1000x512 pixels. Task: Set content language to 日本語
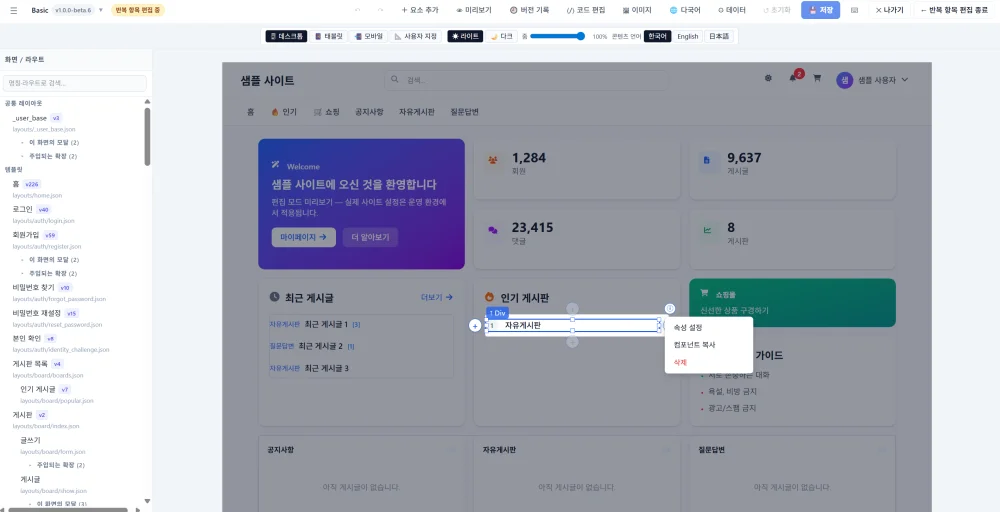point(719,36)
